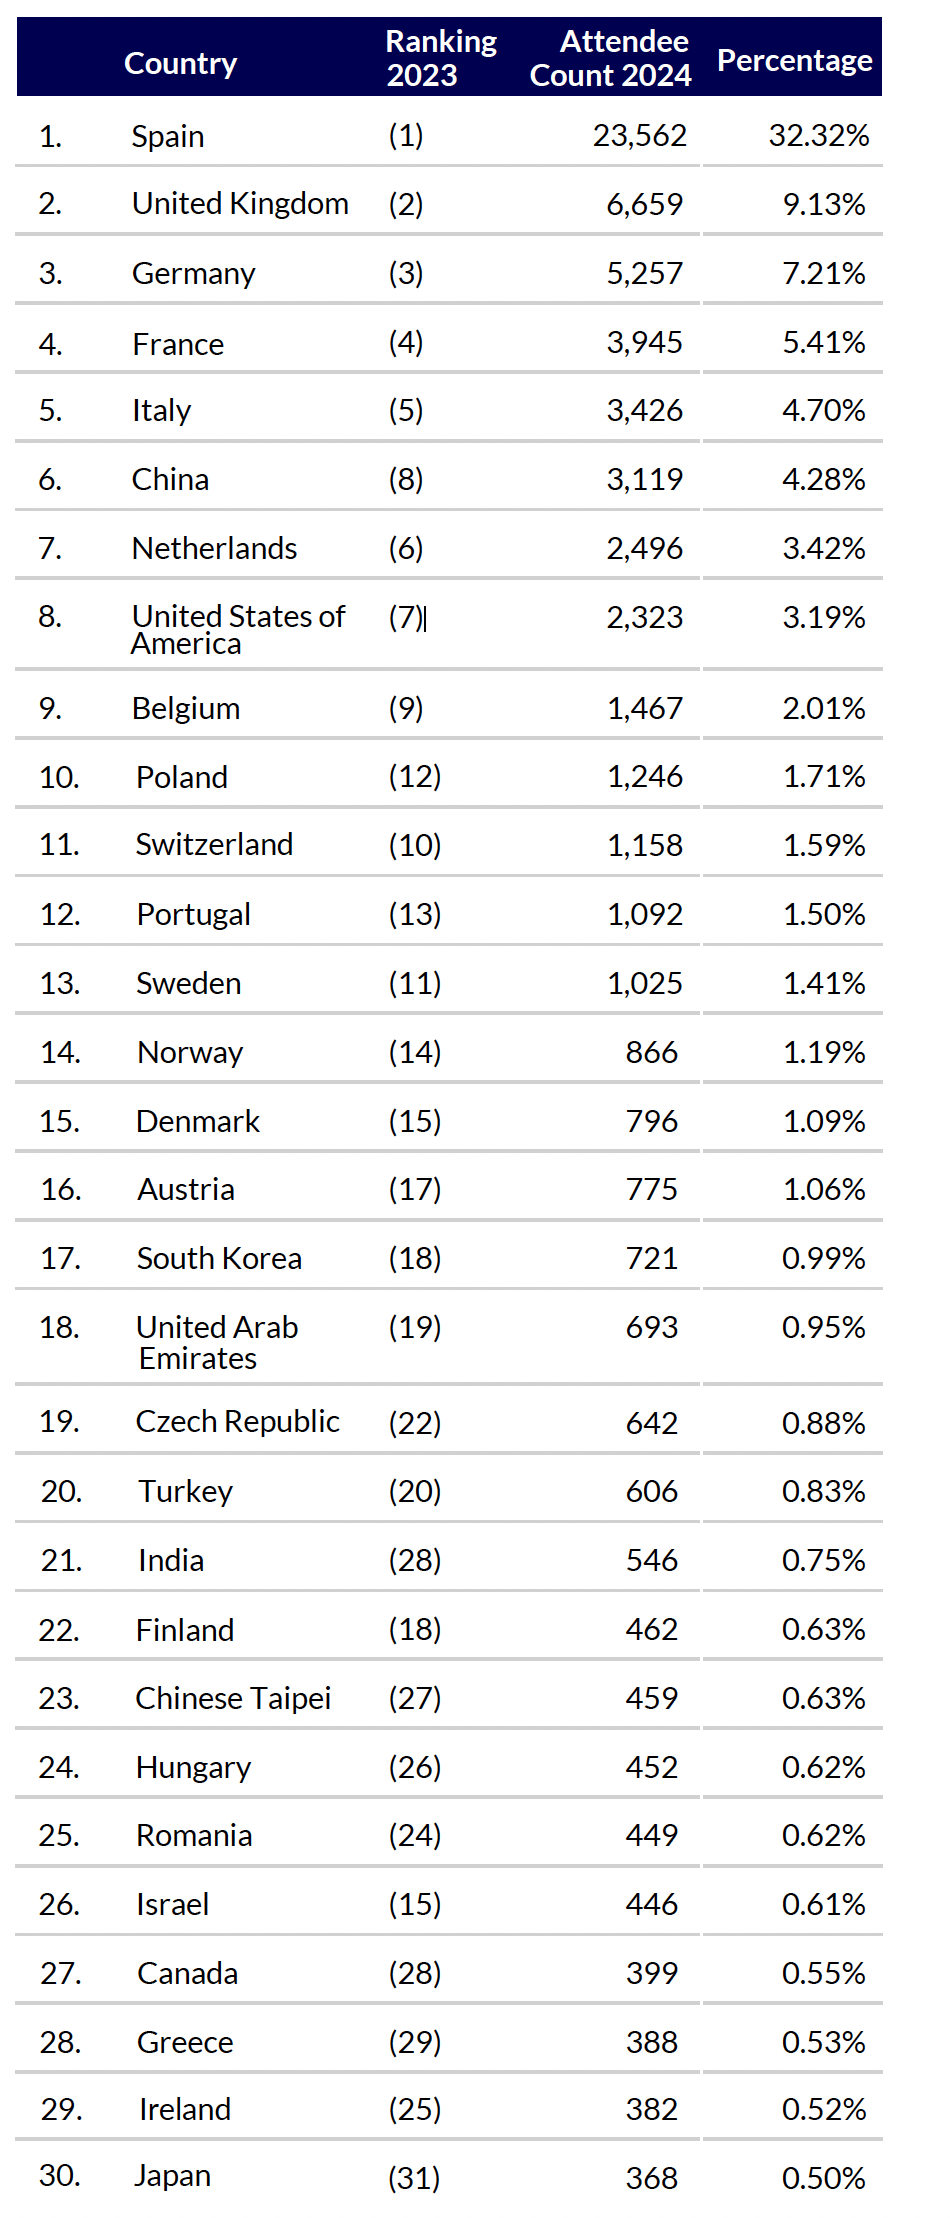Screen dimensions: 950x2218
Task: Click the Ranking 2023 column header
Action: (x=440, y=58)
